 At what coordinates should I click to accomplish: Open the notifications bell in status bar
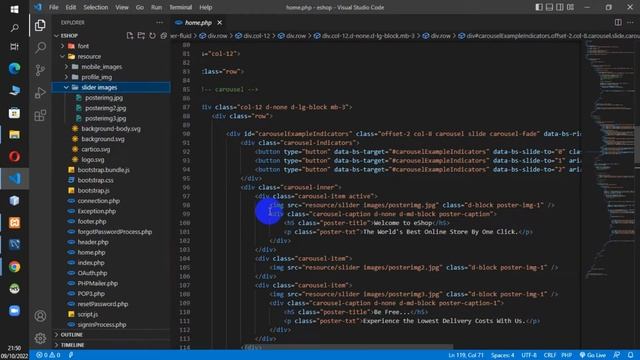click(631, 355)
